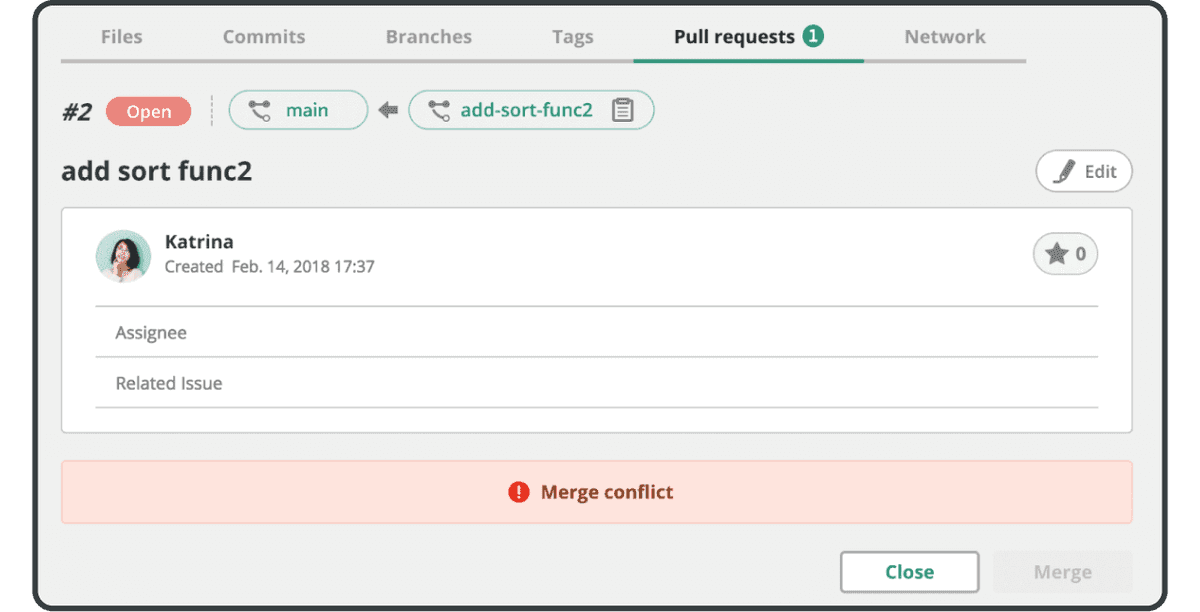Open the Files tab
The width and height of the screenshot is (1200, 612).
[x=122, y=37]
